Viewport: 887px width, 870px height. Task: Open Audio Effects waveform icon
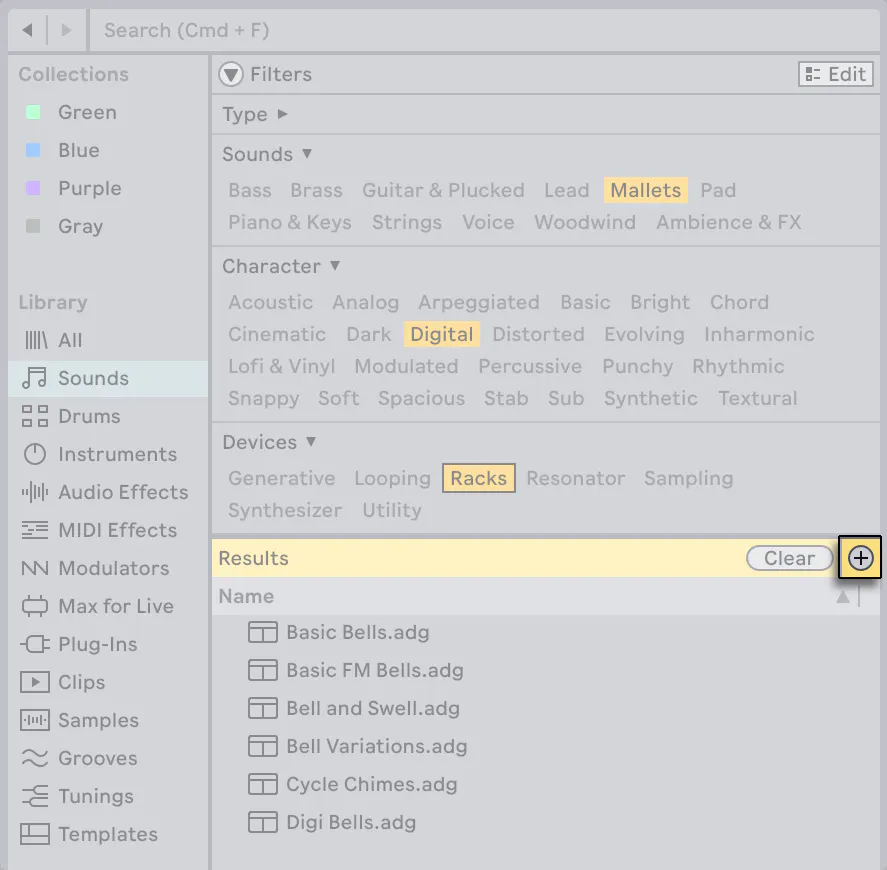[x=35, y=492]
